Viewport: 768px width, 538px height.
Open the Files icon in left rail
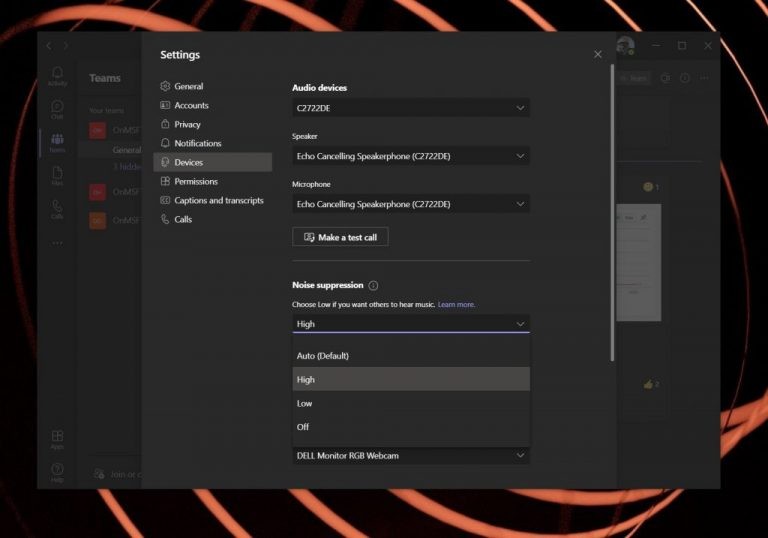(57, 174)
